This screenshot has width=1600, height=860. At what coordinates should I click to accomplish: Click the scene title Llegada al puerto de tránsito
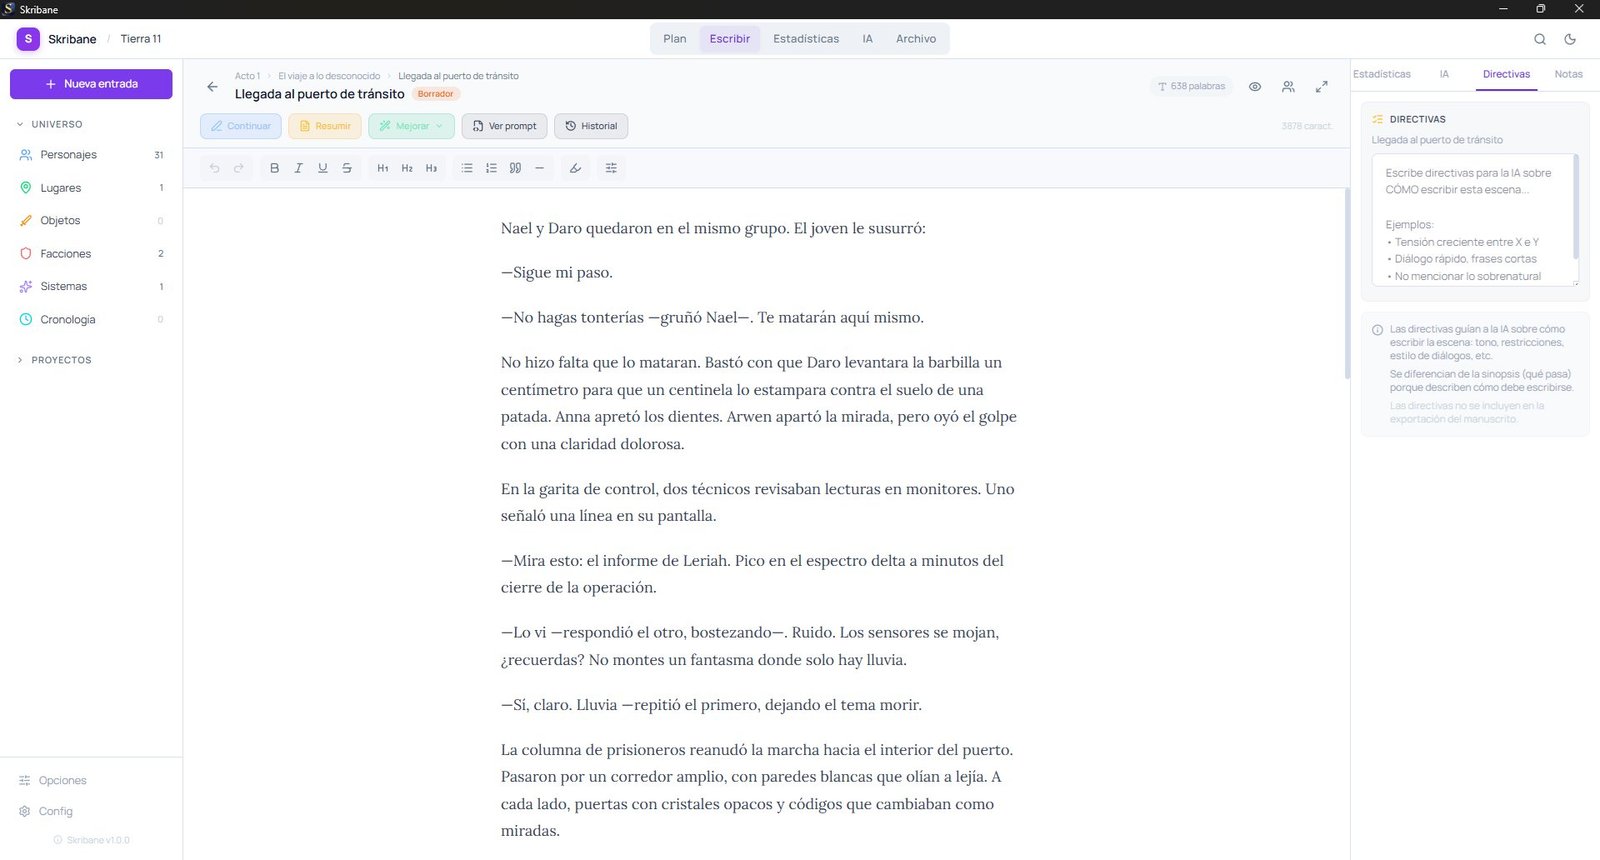[320, 94]
